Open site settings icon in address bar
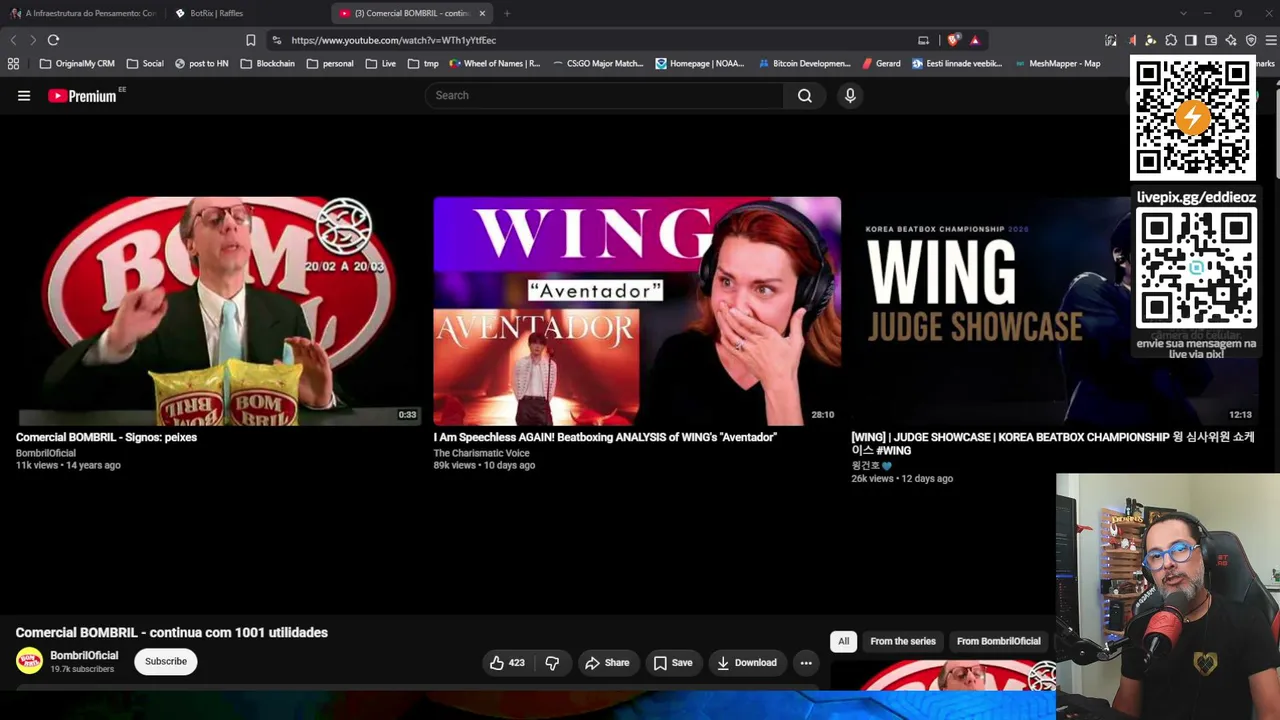Screen dimensions: 1280x720 coord(276,40)
